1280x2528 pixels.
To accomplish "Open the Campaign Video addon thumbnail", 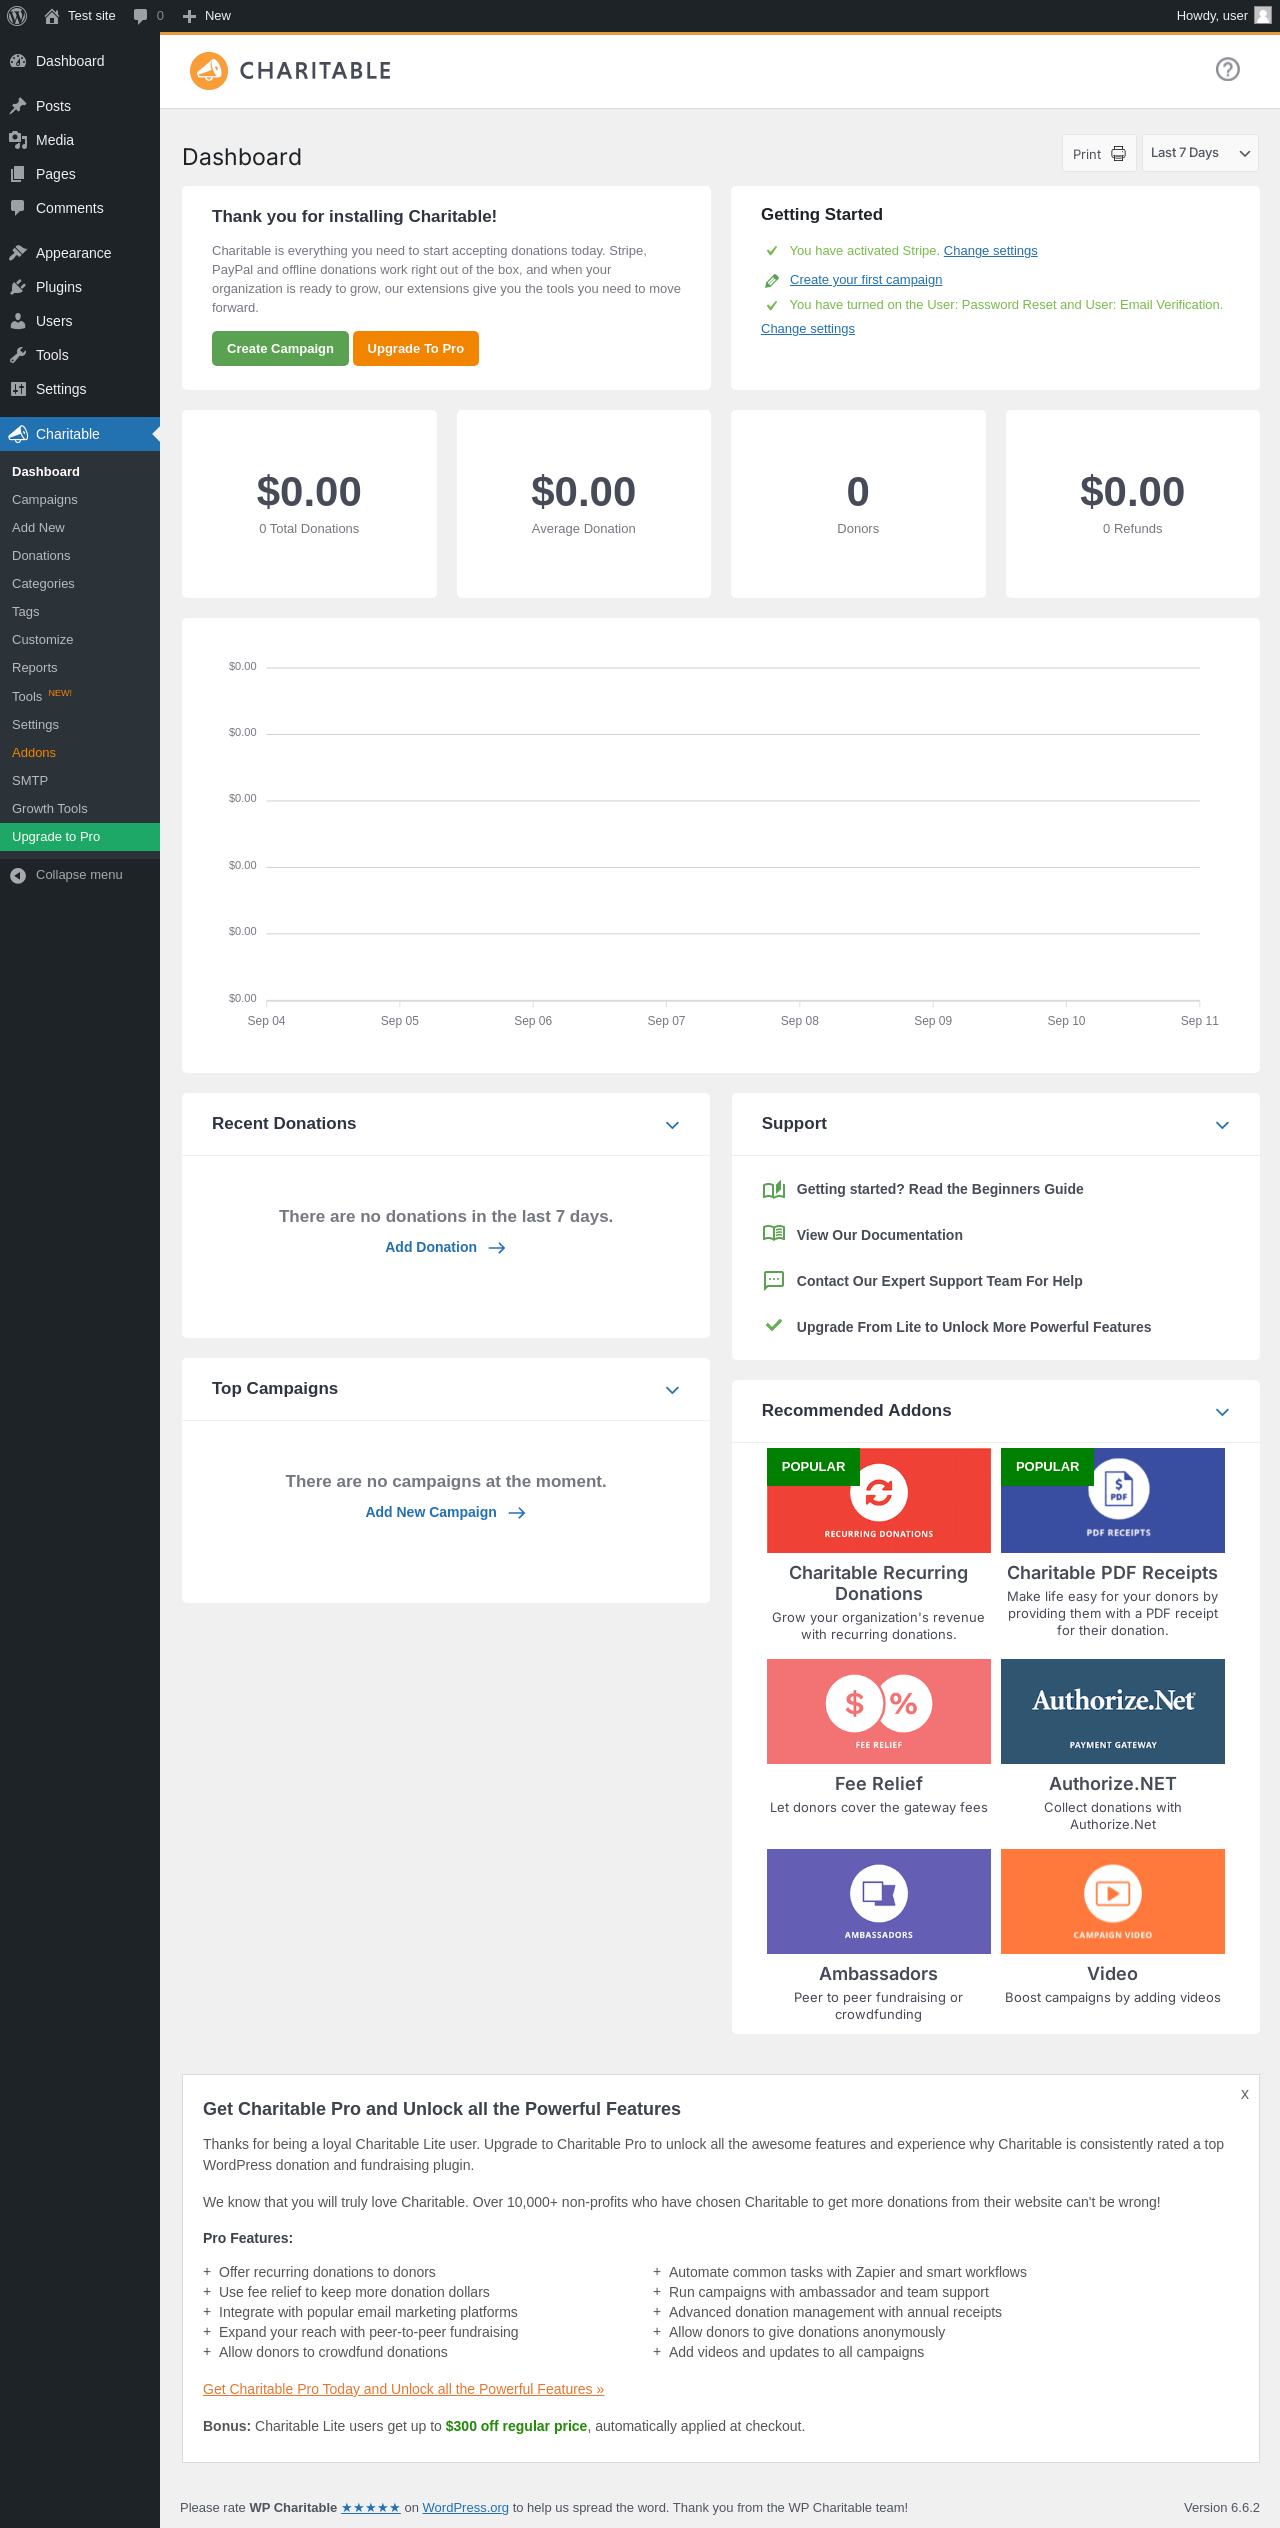I will (x=1113, y=1901).
